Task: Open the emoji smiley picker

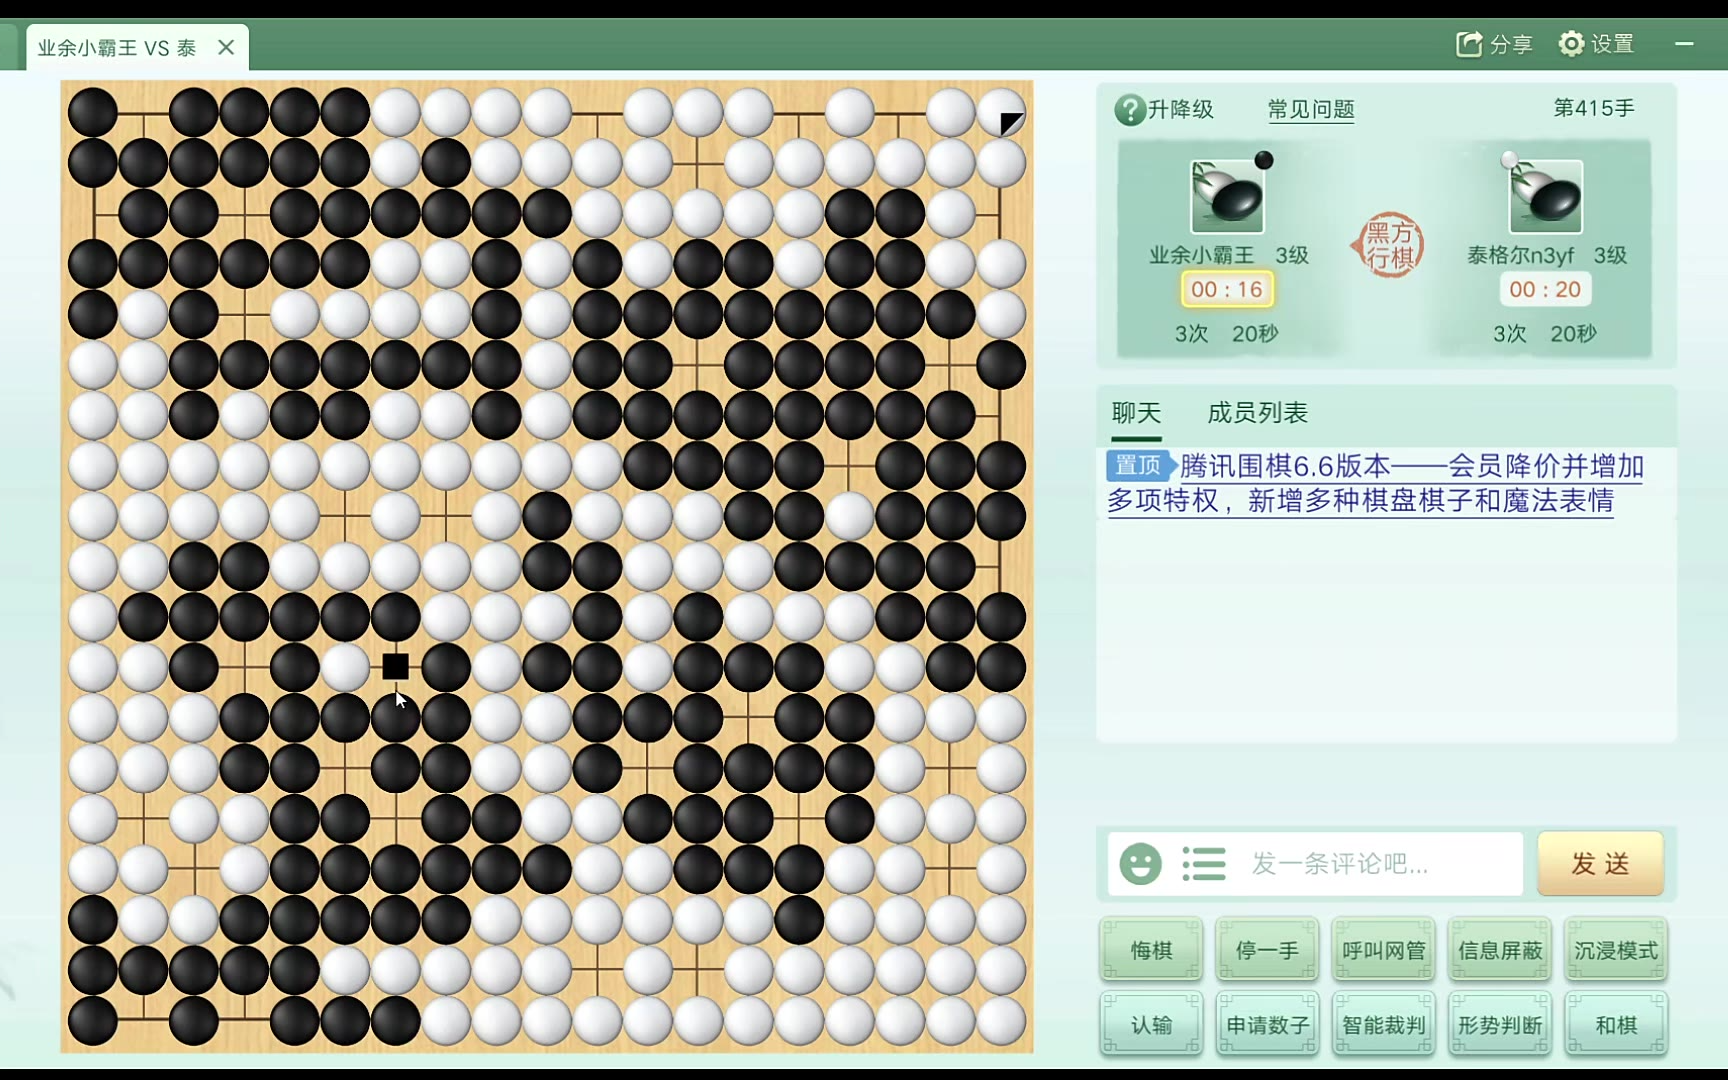Action: (1140, 863)
